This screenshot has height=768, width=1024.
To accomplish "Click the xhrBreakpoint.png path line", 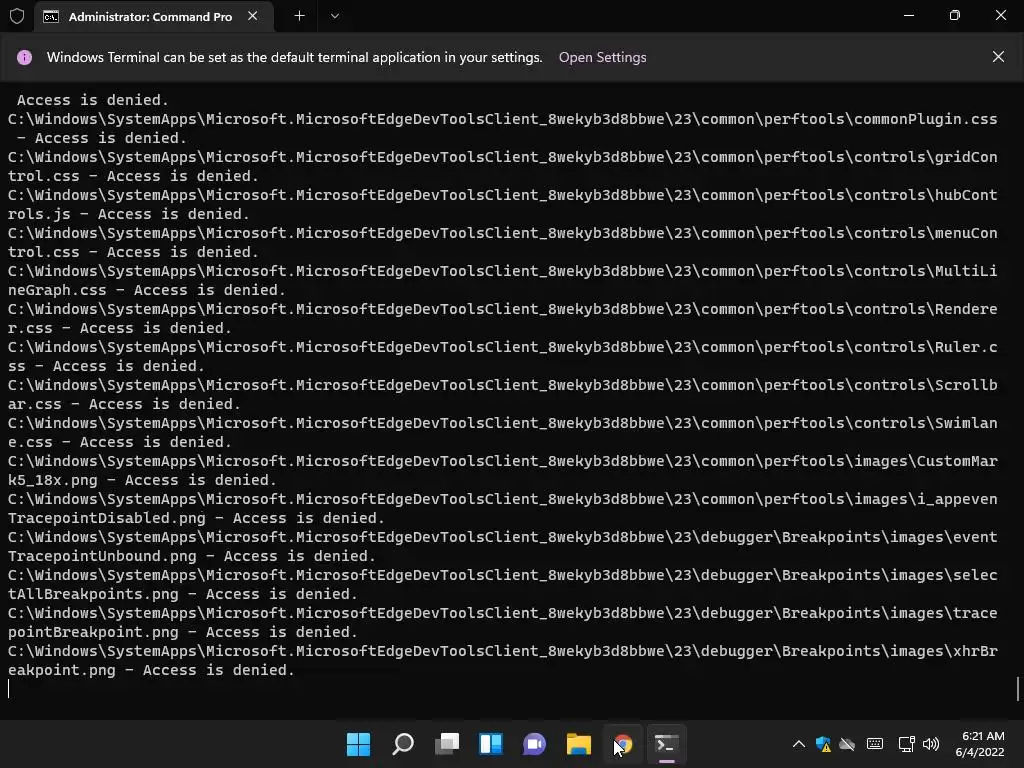I will click(x=502, y=661).
